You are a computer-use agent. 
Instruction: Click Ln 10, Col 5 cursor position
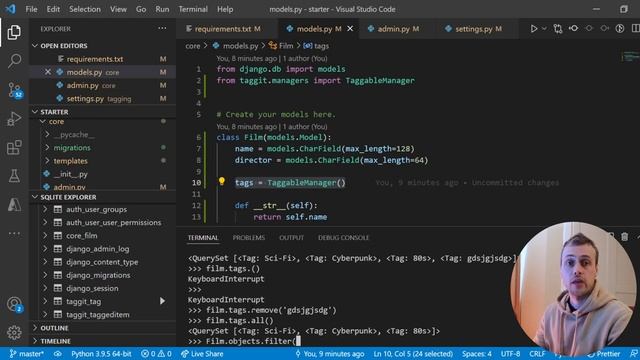(x=413, y=354)
